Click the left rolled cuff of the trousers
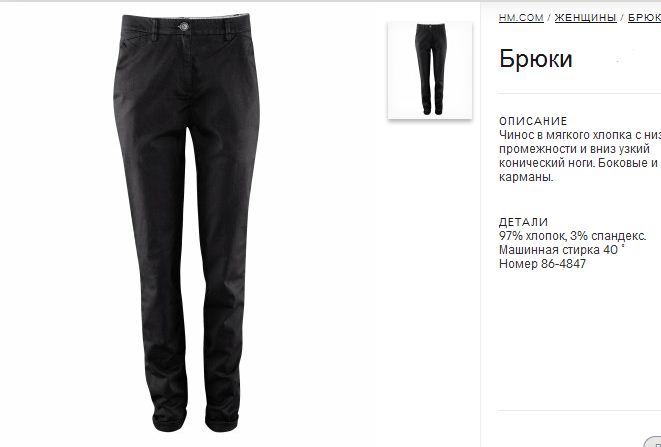This screenshot has height=447, width=661. pos(169,419)
